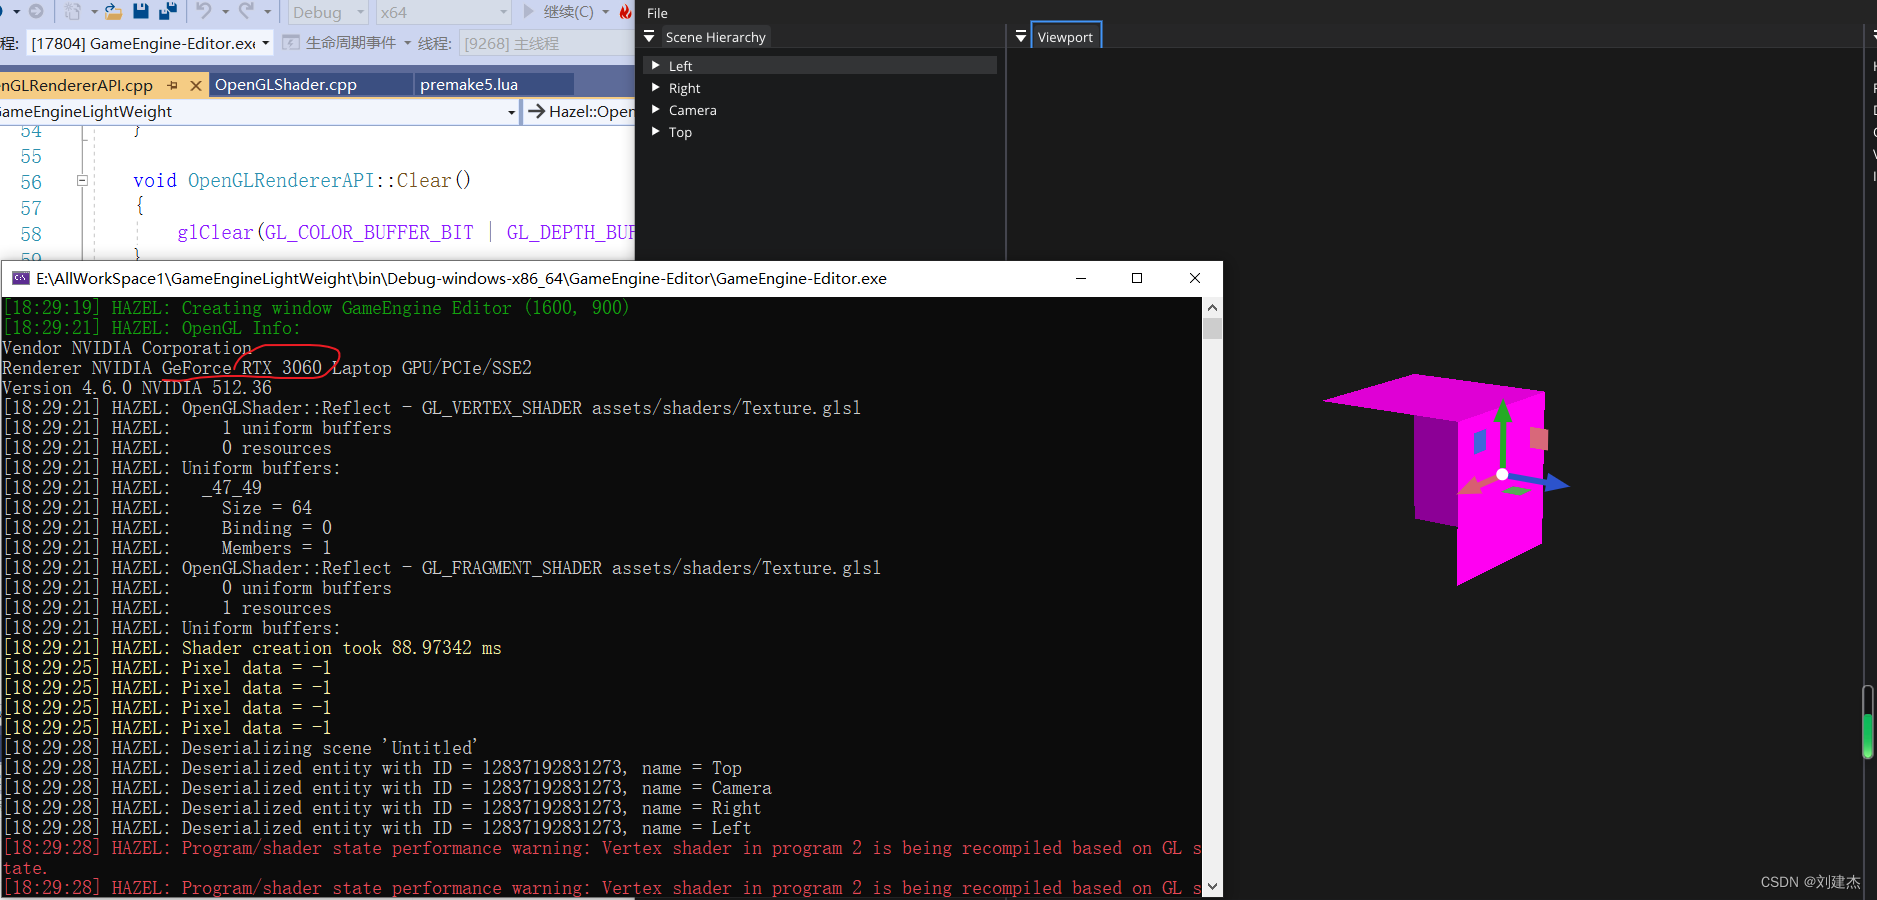Collapse the Clear function code block
1877x900 pixels.
[83, 181]
